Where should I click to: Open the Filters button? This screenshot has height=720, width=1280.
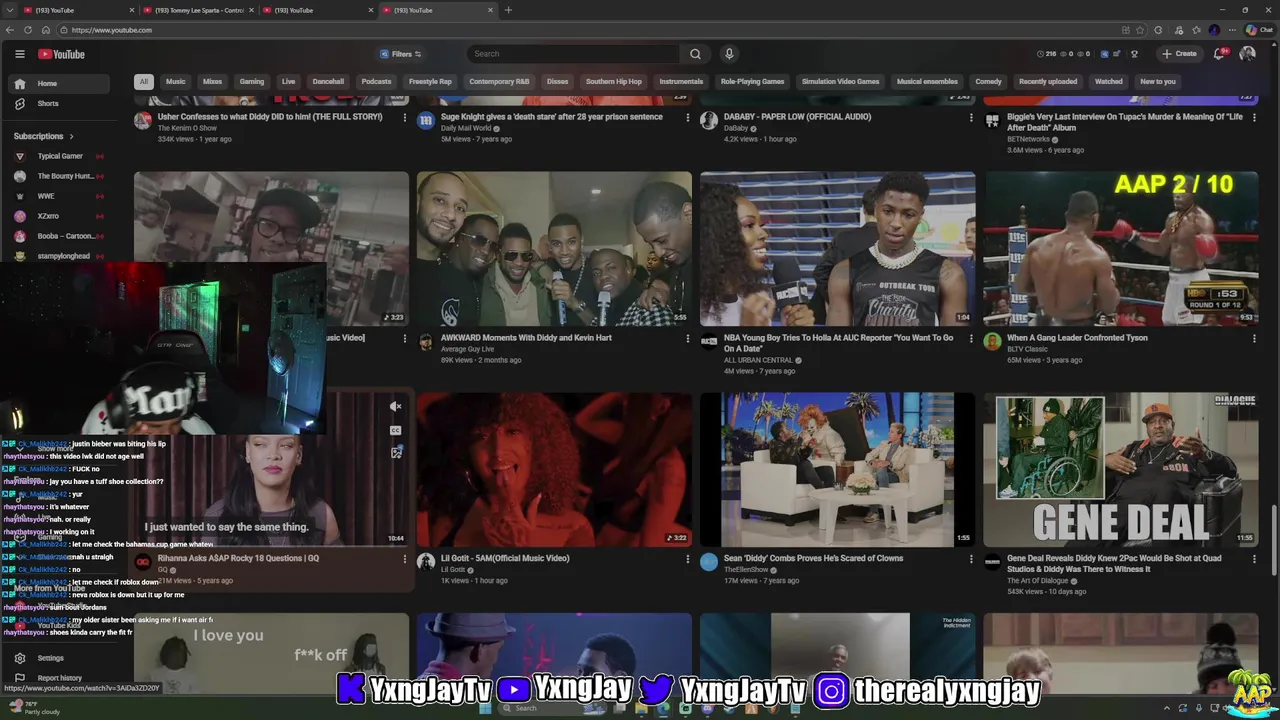pos(401,54)
